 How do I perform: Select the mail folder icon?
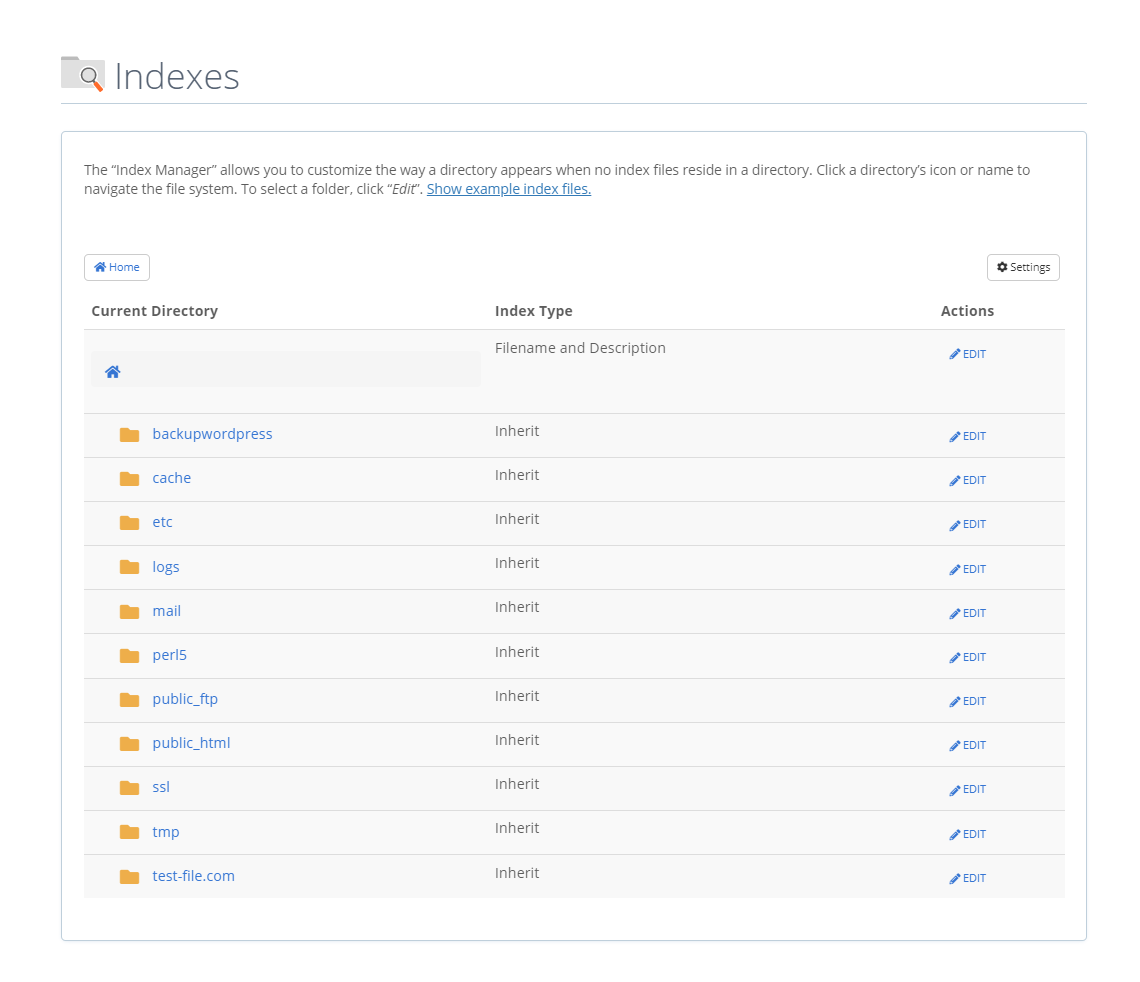coord(129,611)
